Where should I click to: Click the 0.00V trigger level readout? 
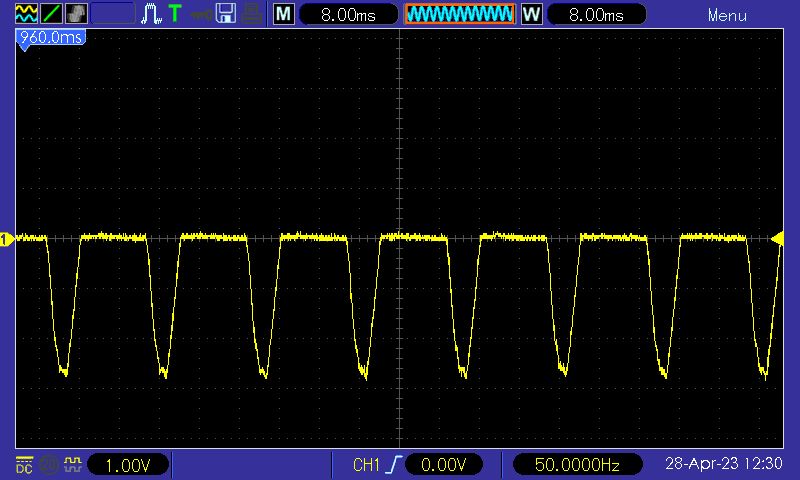click(444, 465)
